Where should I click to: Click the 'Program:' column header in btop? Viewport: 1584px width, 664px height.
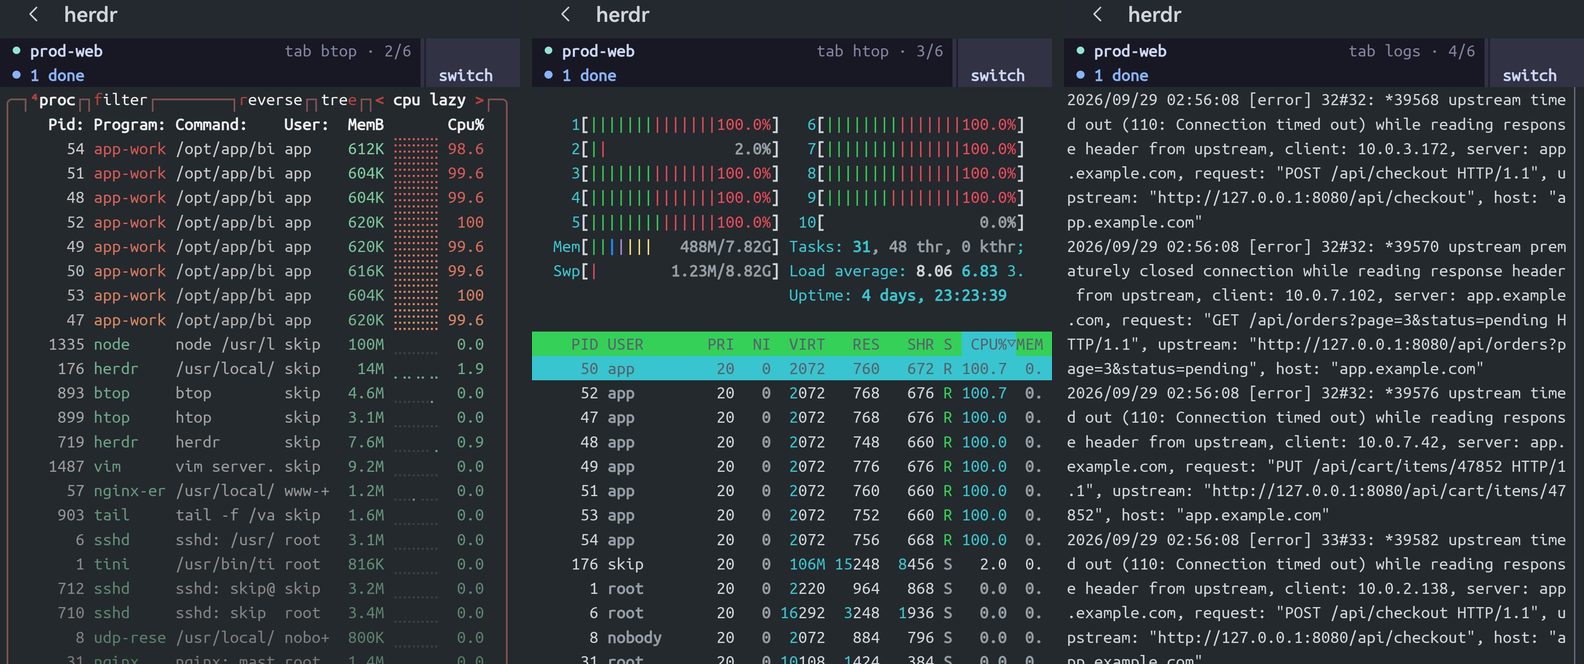point(130,125)
